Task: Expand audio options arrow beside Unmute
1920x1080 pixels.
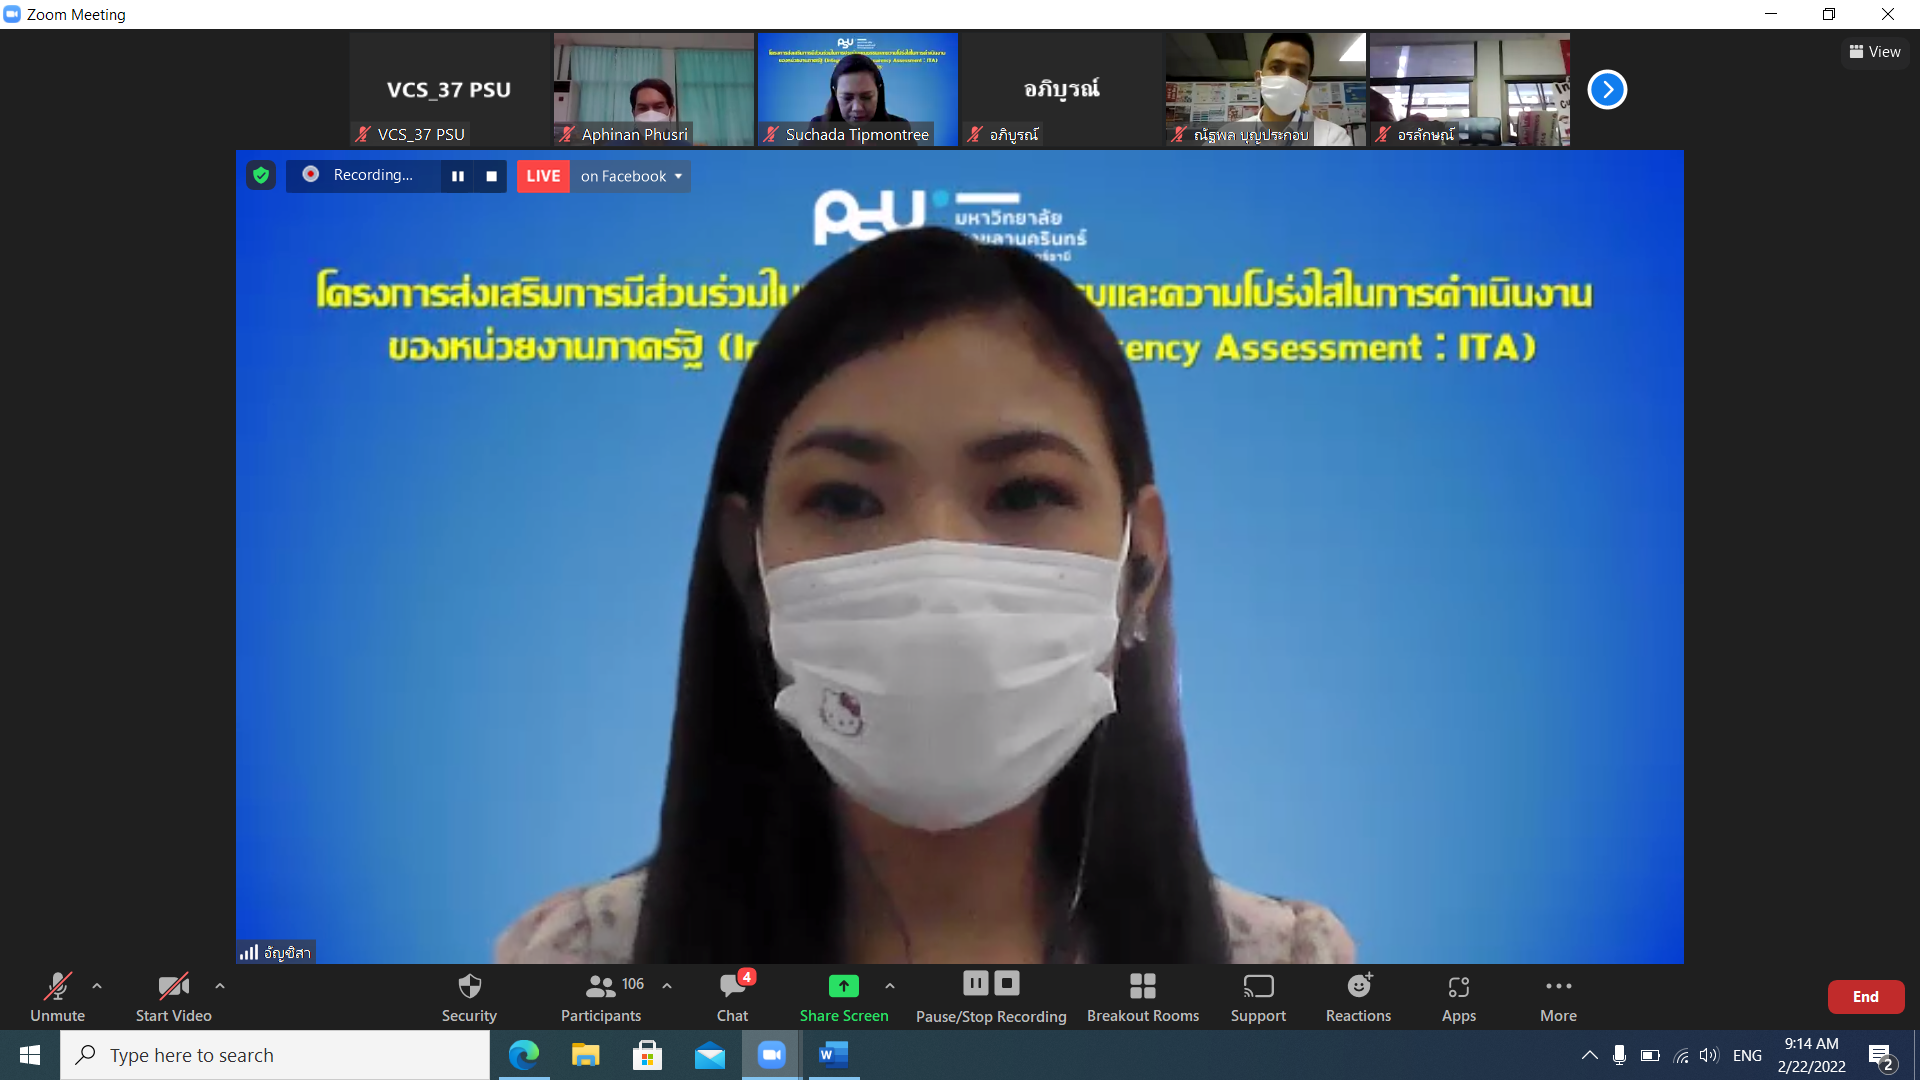Action: [x=97, y=986]
